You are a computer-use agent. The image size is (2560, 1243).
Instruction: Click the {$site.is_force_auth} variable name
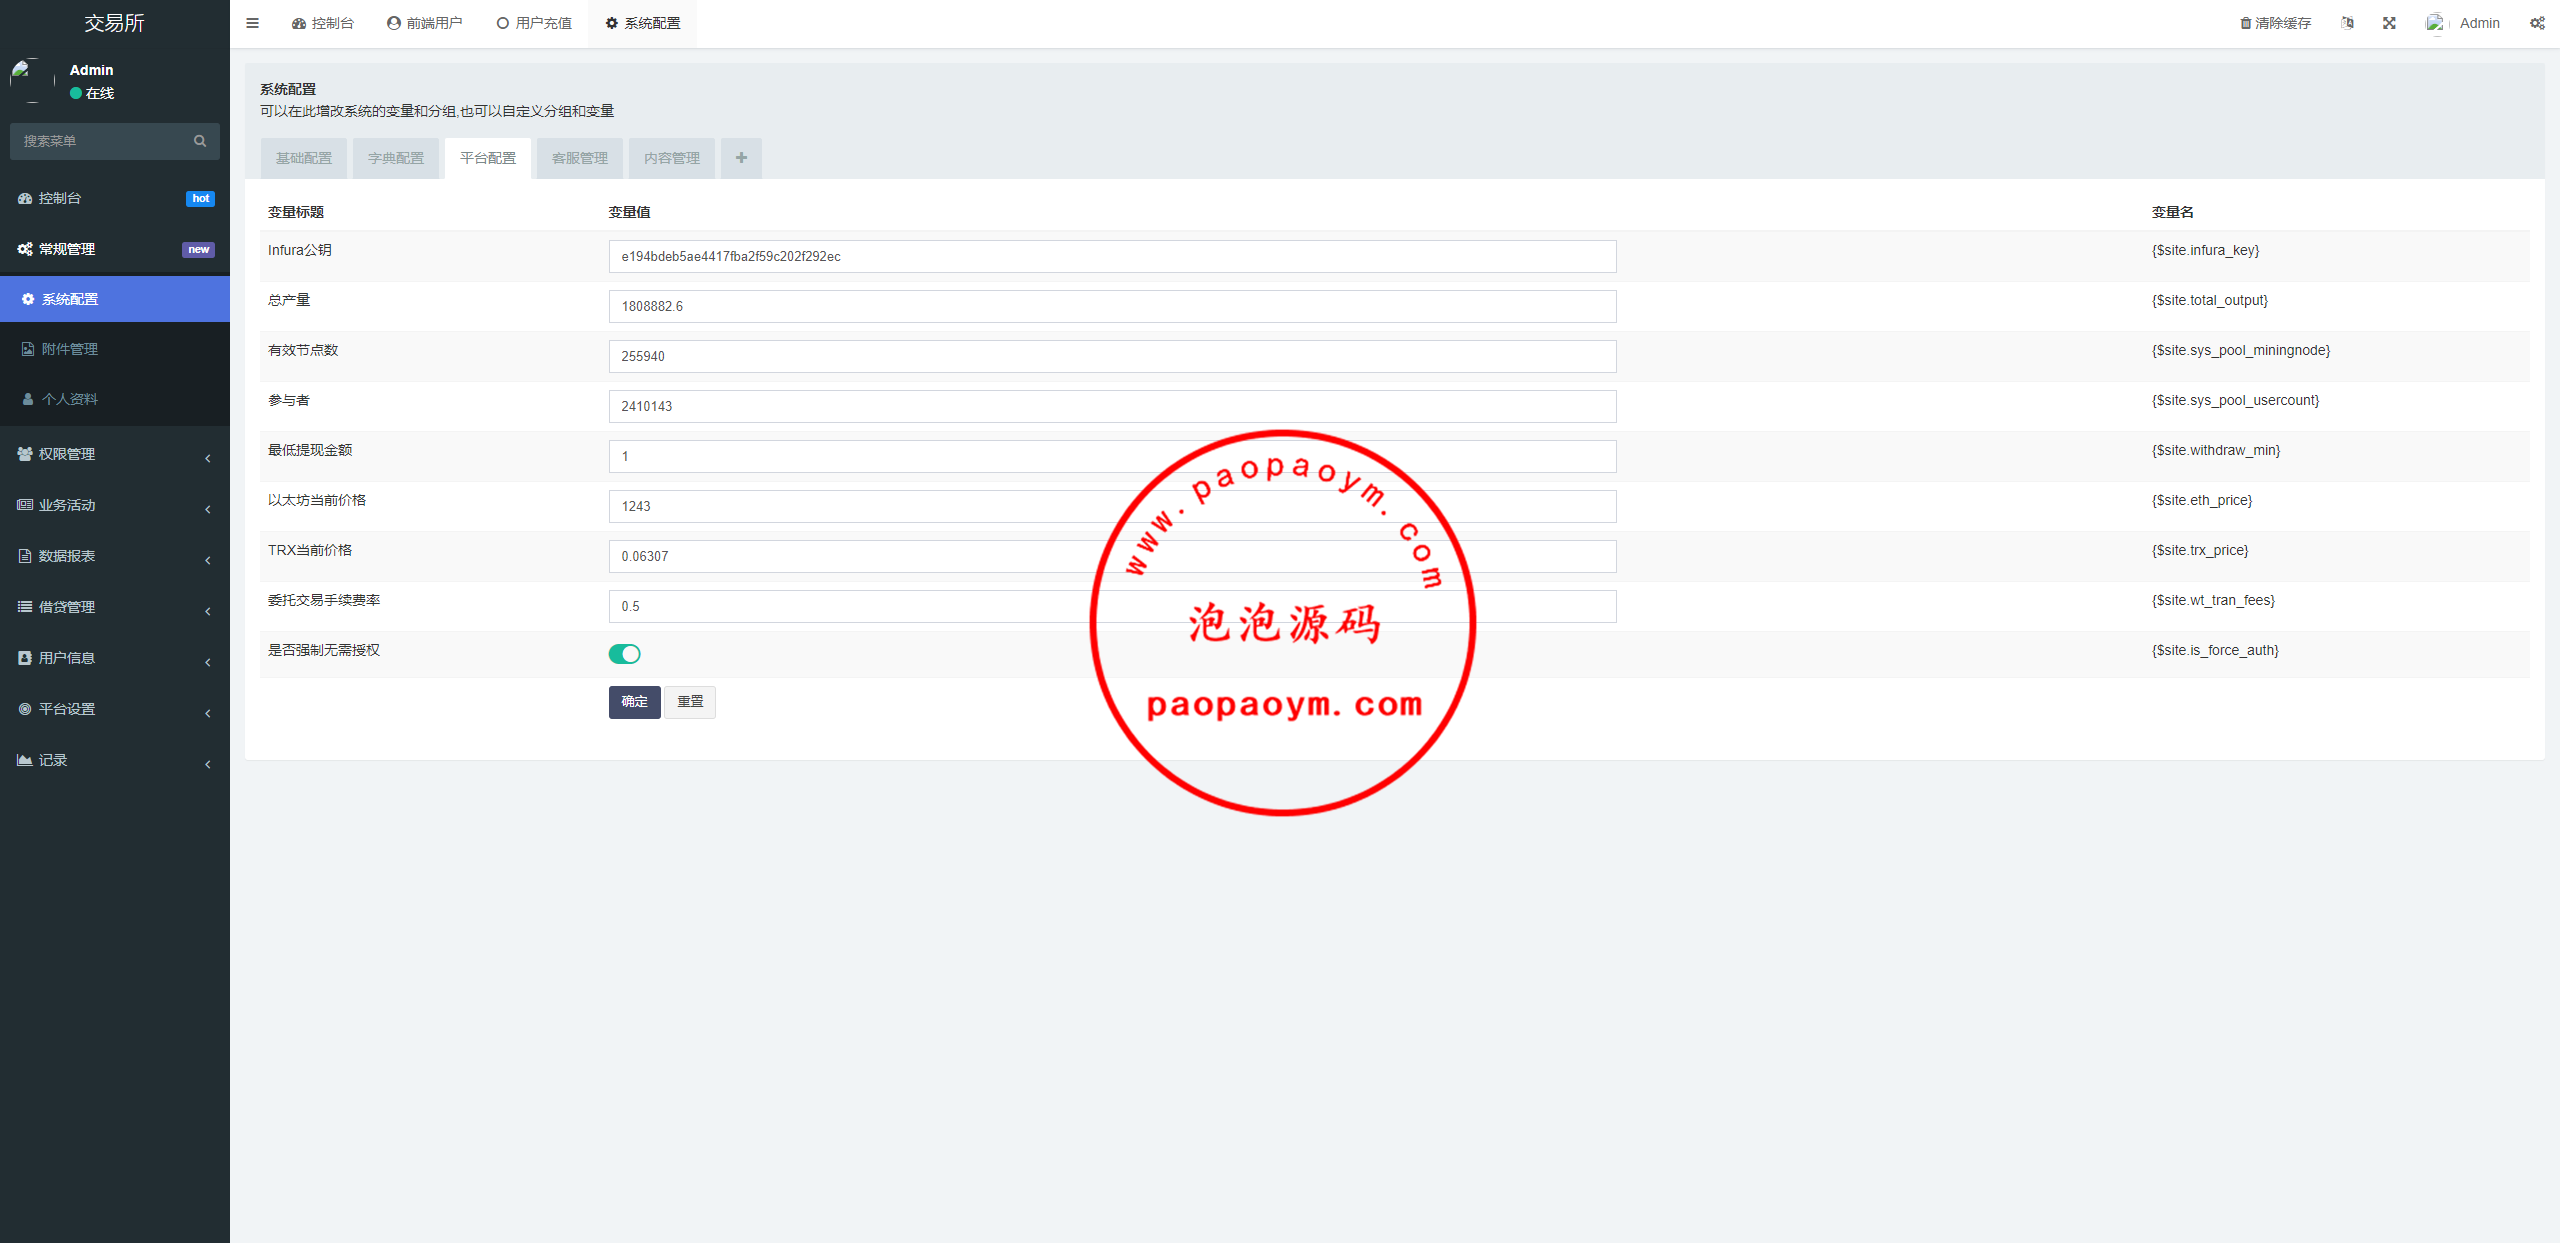2215,650
